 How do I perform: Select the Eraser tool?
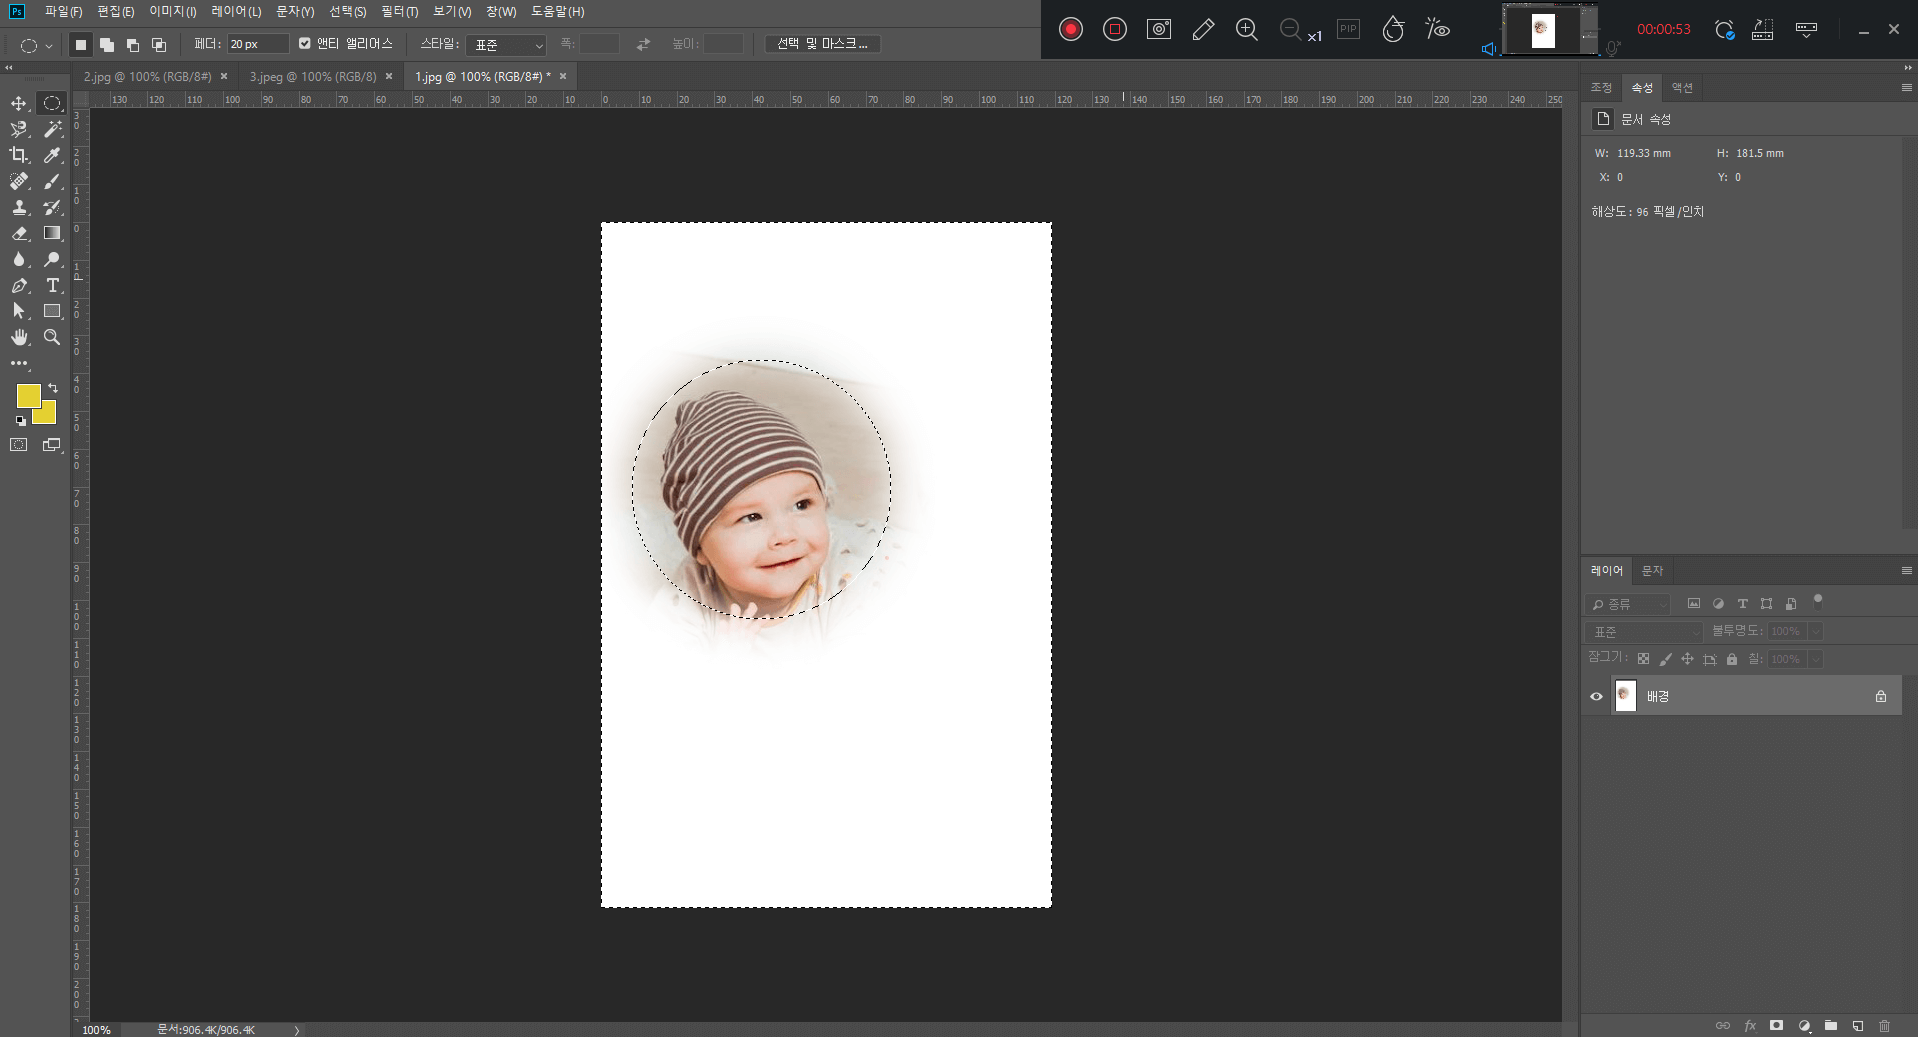click(x=19, y=233)
